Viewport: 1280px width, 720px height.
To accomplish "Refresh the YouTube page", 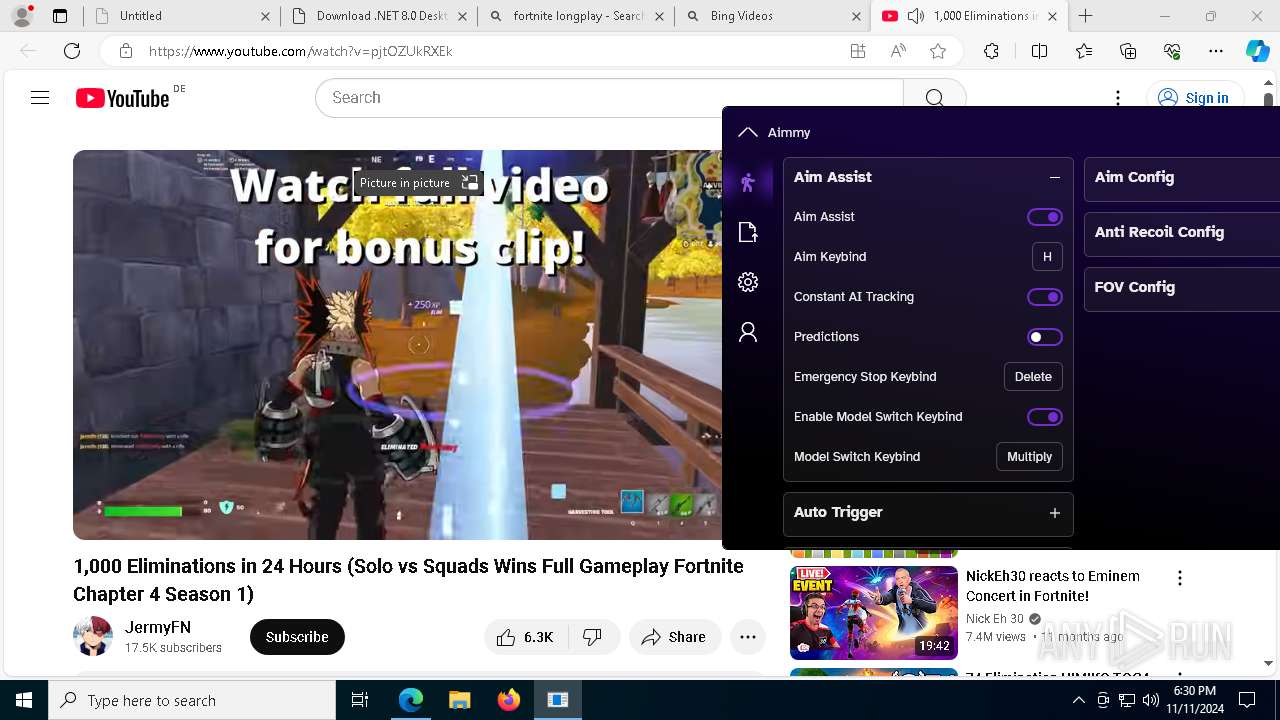I will point(72,51).
